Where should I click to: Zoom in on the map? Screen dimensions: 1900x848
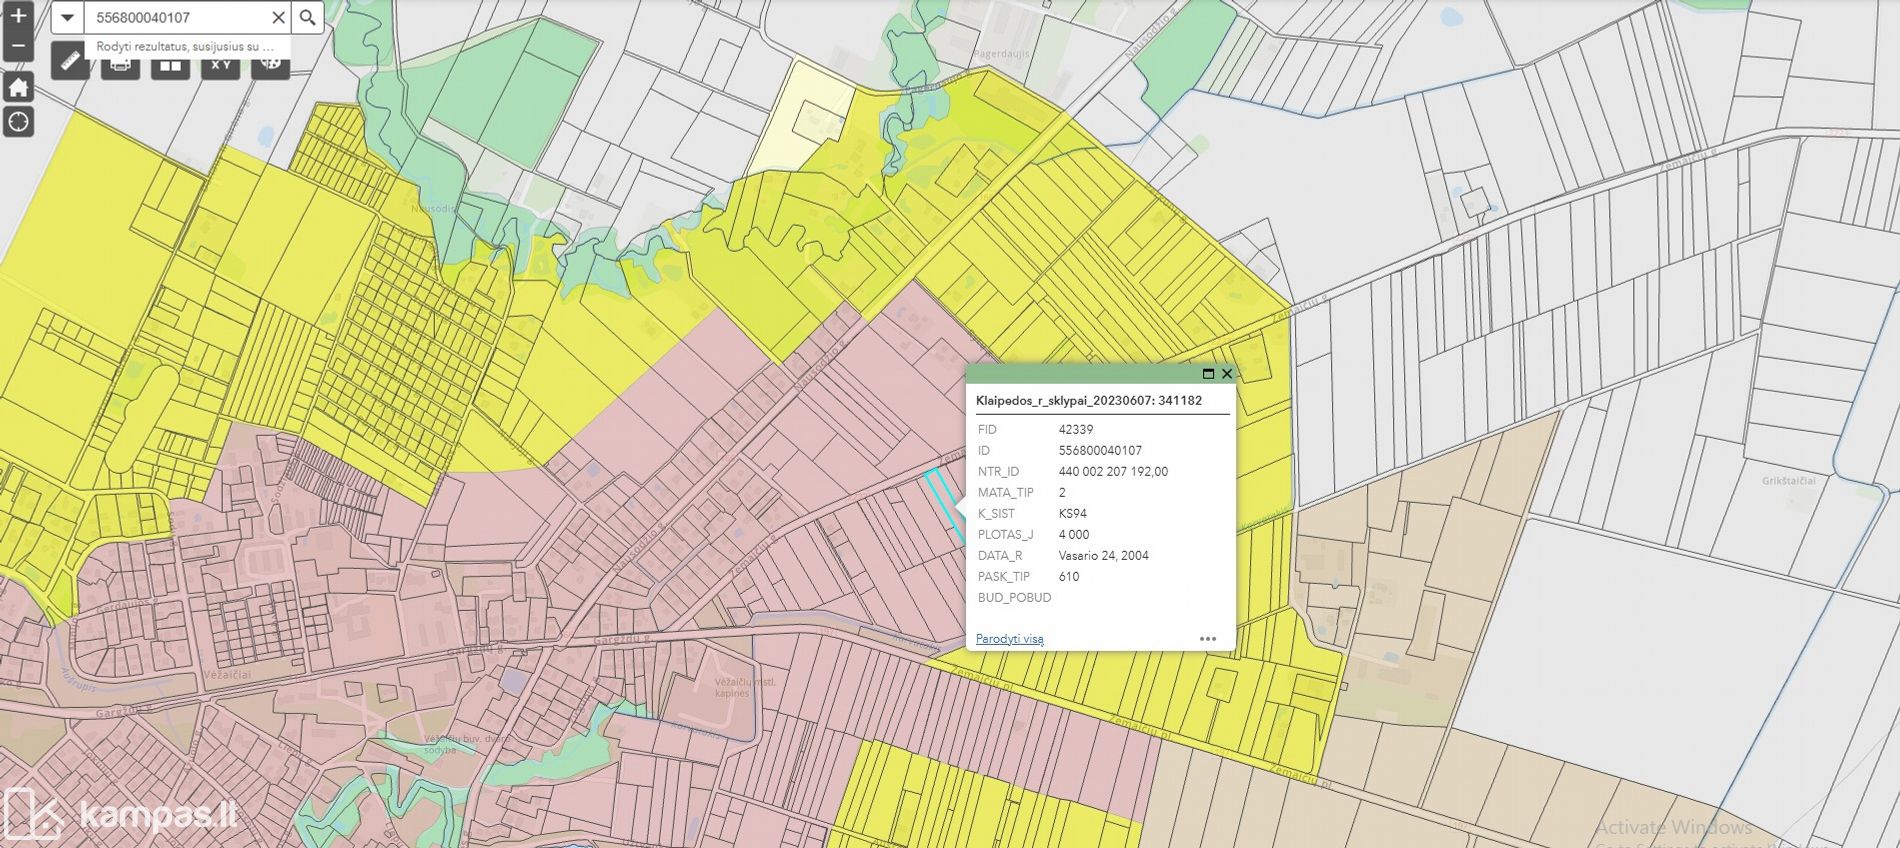click(18, 16)
